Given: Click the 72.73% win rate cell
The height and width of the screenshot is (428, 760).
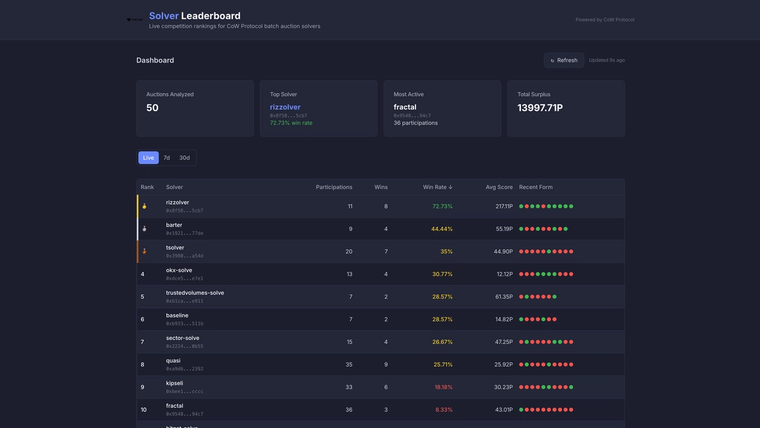Looking at the screenshot, I should (x=442, y=206).
